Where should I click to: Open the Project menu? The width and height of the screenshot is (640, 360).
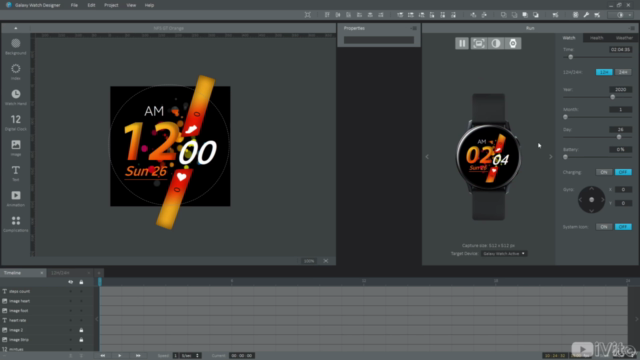click(x=111, y=5)
